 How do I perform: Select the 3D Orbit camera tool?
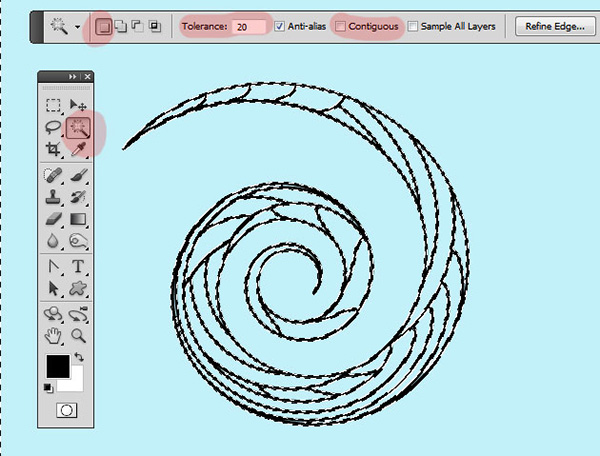tap(78, 314)
